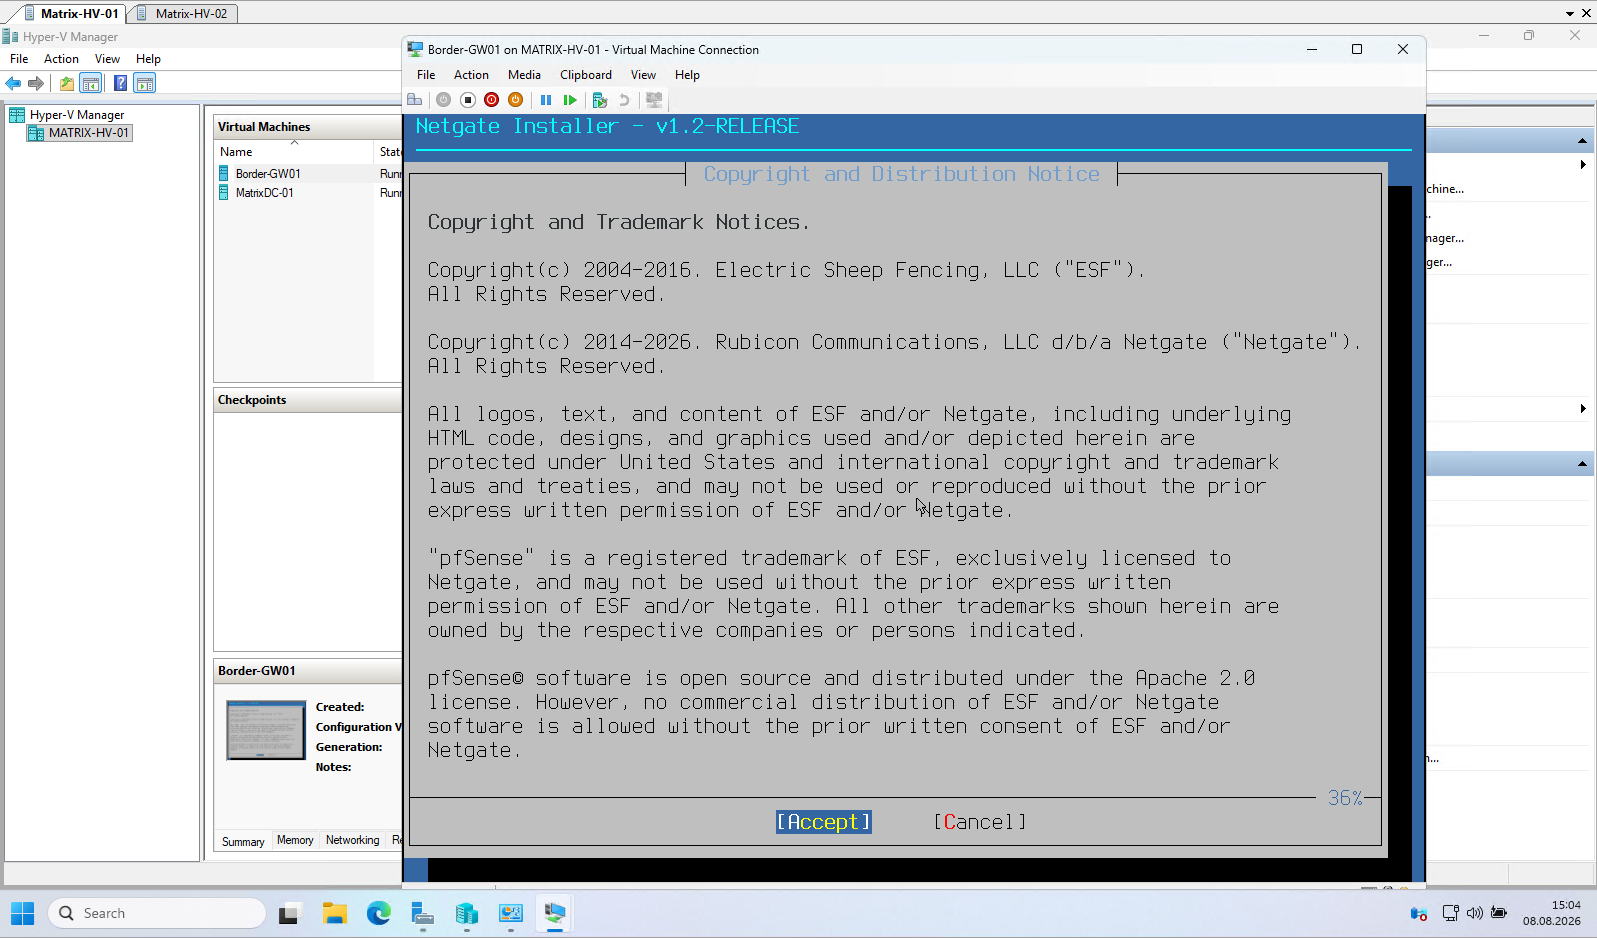This screenshot has width=1597, height=938.
Task: Open the Clipboard menu
Action: pos(586,75)
